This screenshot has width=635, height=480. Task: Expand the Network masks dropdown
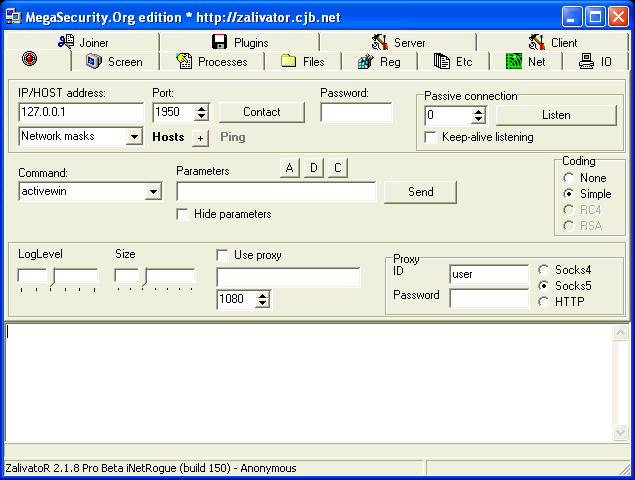click(135, 137)
